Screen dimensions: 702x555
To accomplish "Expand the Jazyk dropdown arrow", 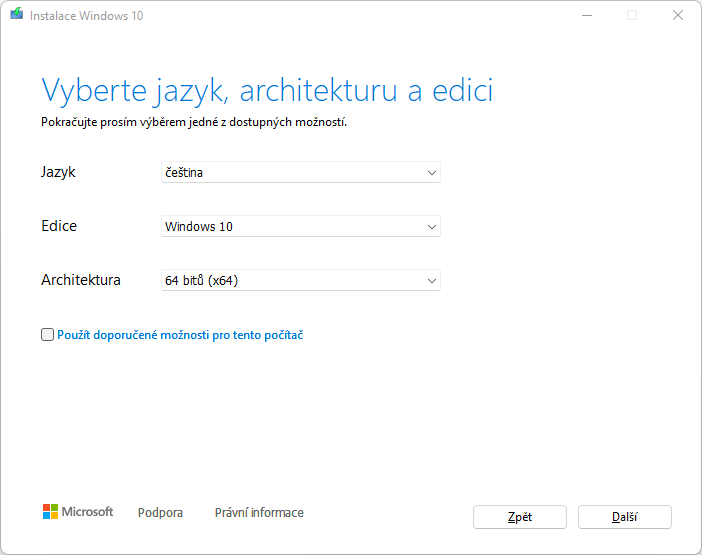I will [432, 173].
